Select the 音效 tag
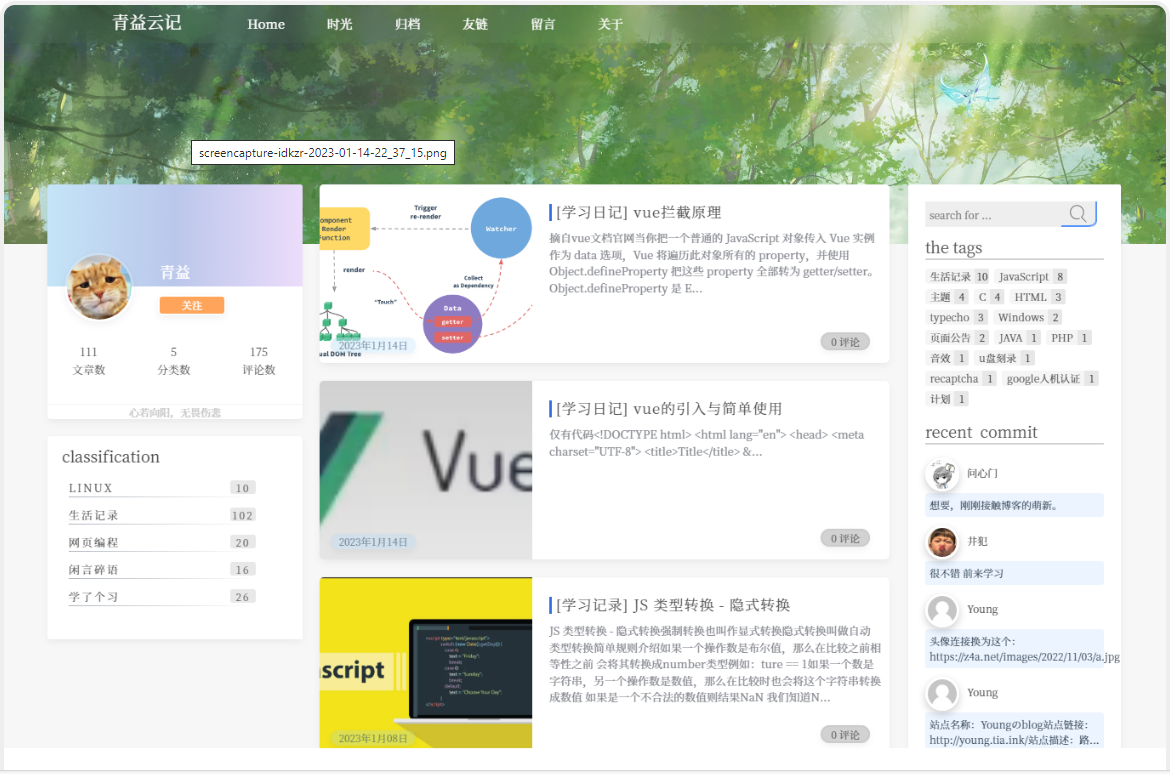Viewport: 1170px width, 774px height. (948, 358)
